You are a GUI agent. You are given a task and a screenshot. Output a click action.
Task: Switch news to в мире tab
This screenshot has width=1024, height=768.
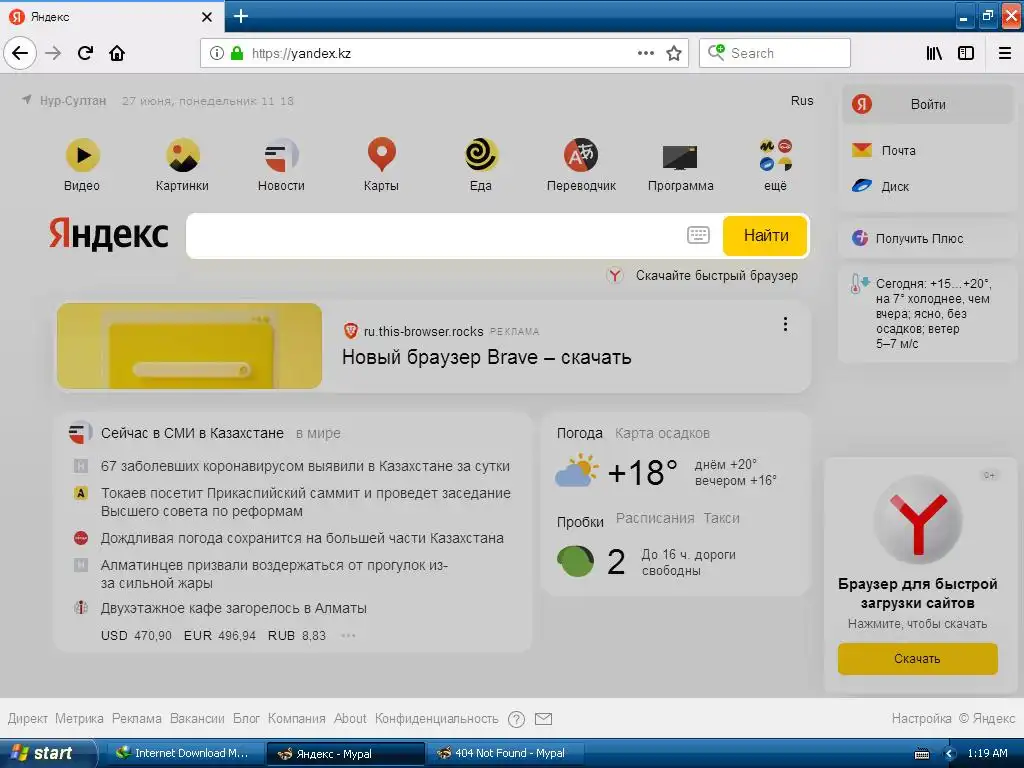[x=318, y=433]
